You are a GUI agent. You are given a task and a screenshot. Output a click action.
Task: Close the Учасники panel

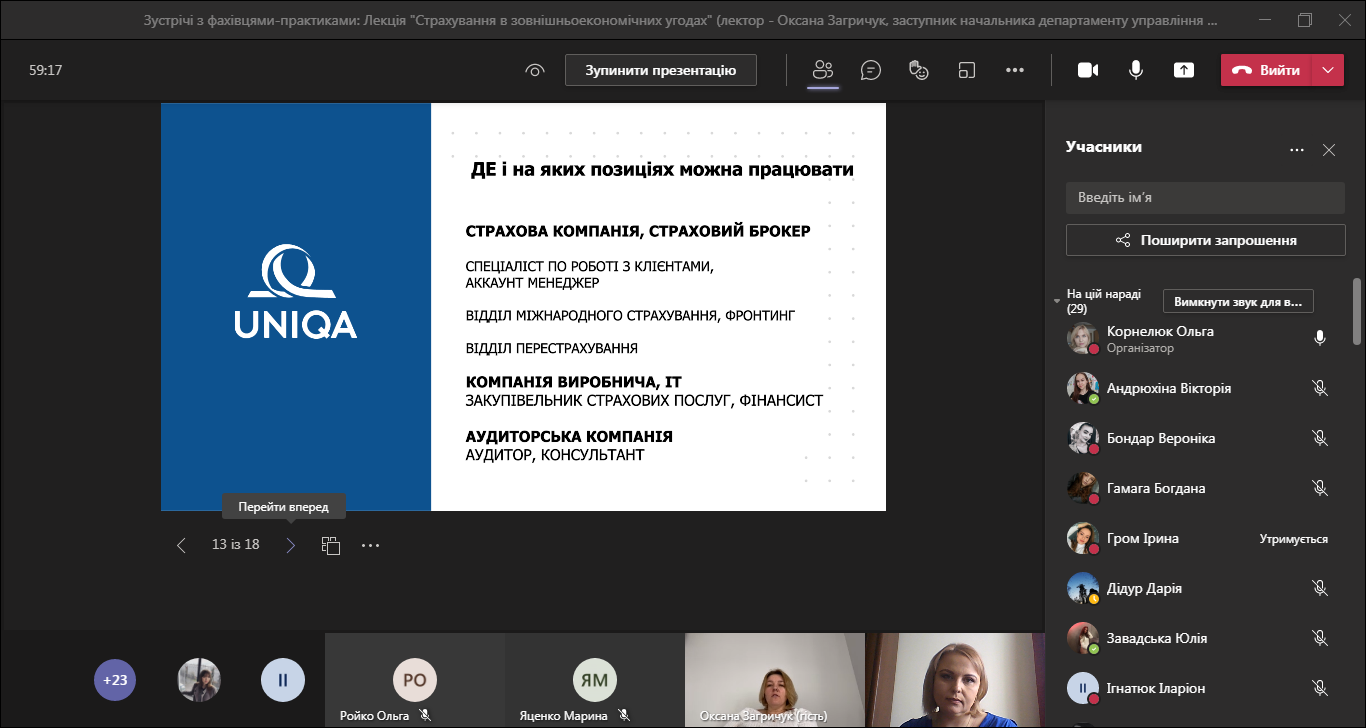[1329, 150]
